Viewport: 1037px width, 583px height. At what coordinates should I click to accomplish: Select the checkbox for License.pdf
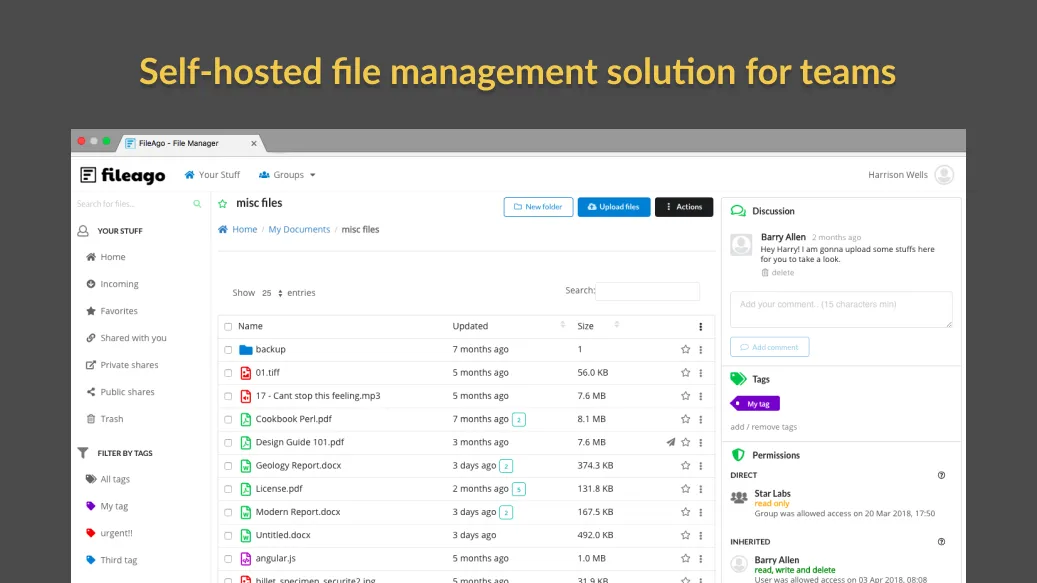228,488
